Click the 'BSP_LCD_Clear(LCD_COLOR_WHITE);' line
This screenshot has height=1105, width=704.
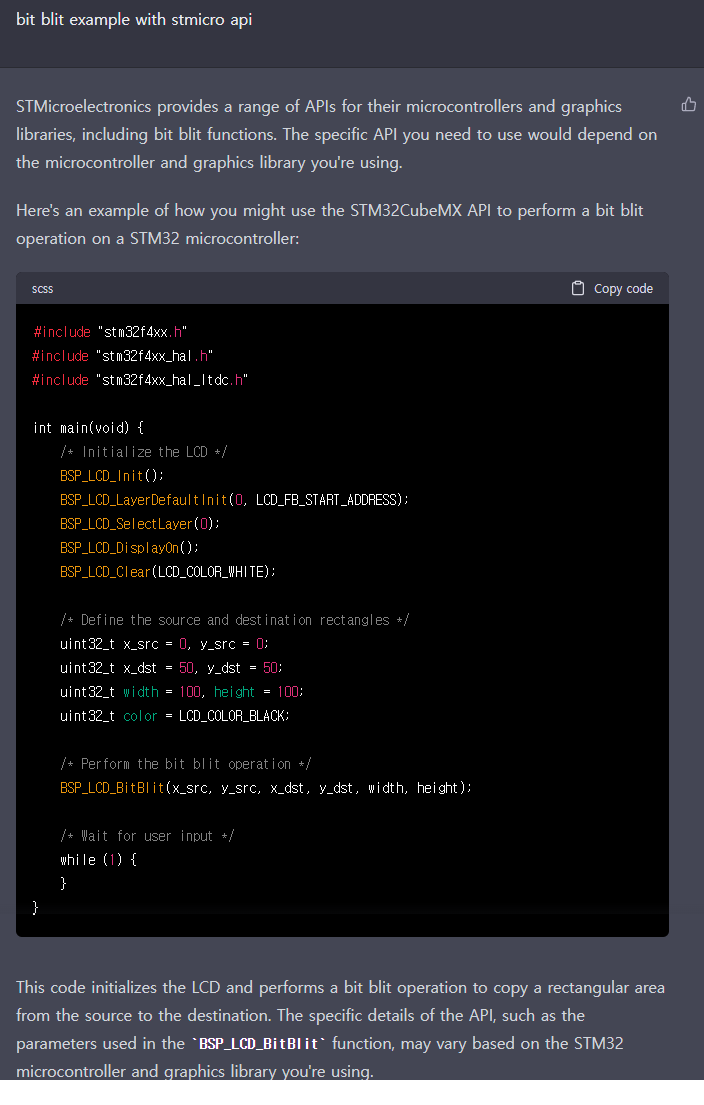168,572
